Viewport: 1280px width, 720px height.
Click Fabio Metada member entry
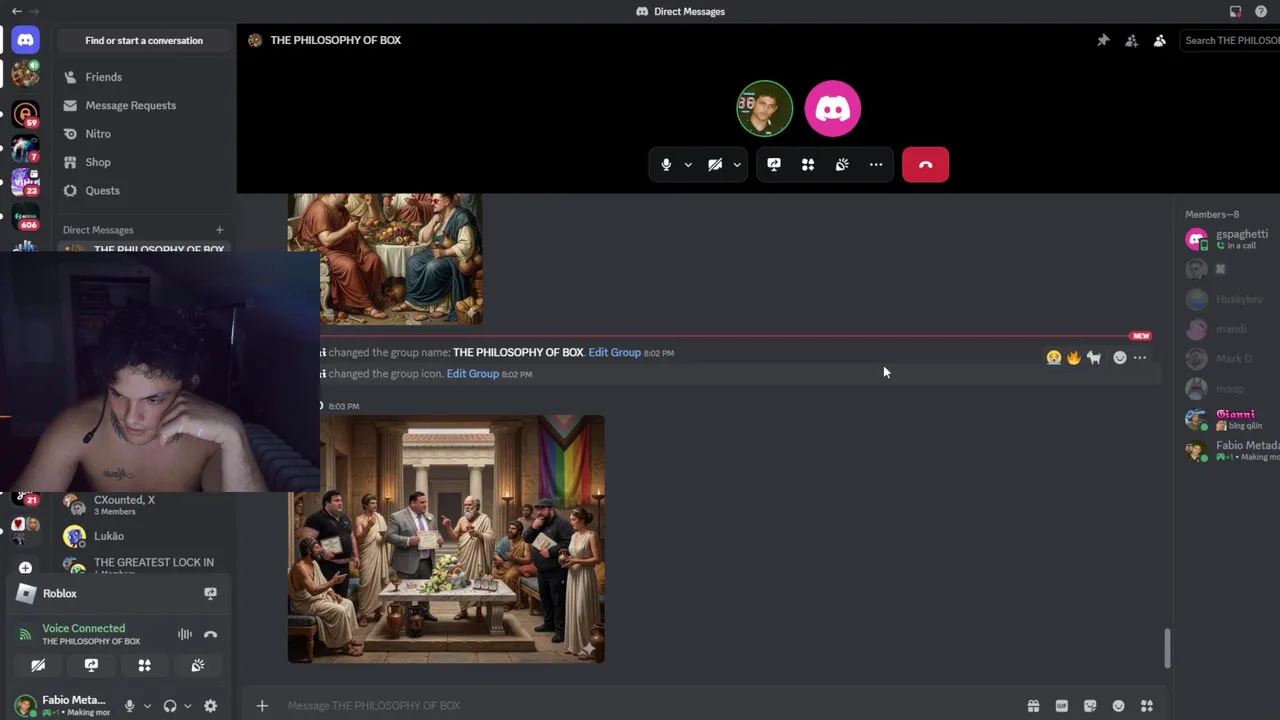coord(1231,451)
